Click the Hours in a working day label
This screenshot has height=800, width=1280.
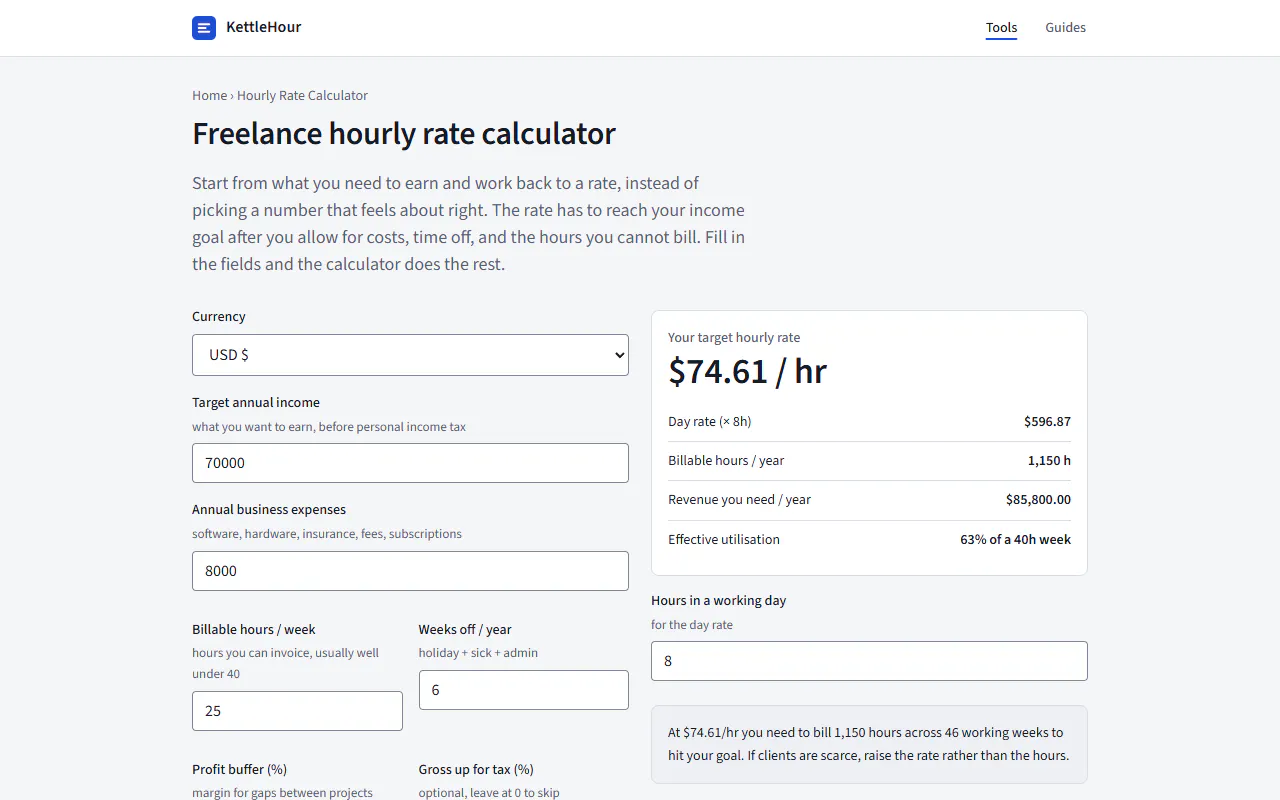(x=718, y=601)
